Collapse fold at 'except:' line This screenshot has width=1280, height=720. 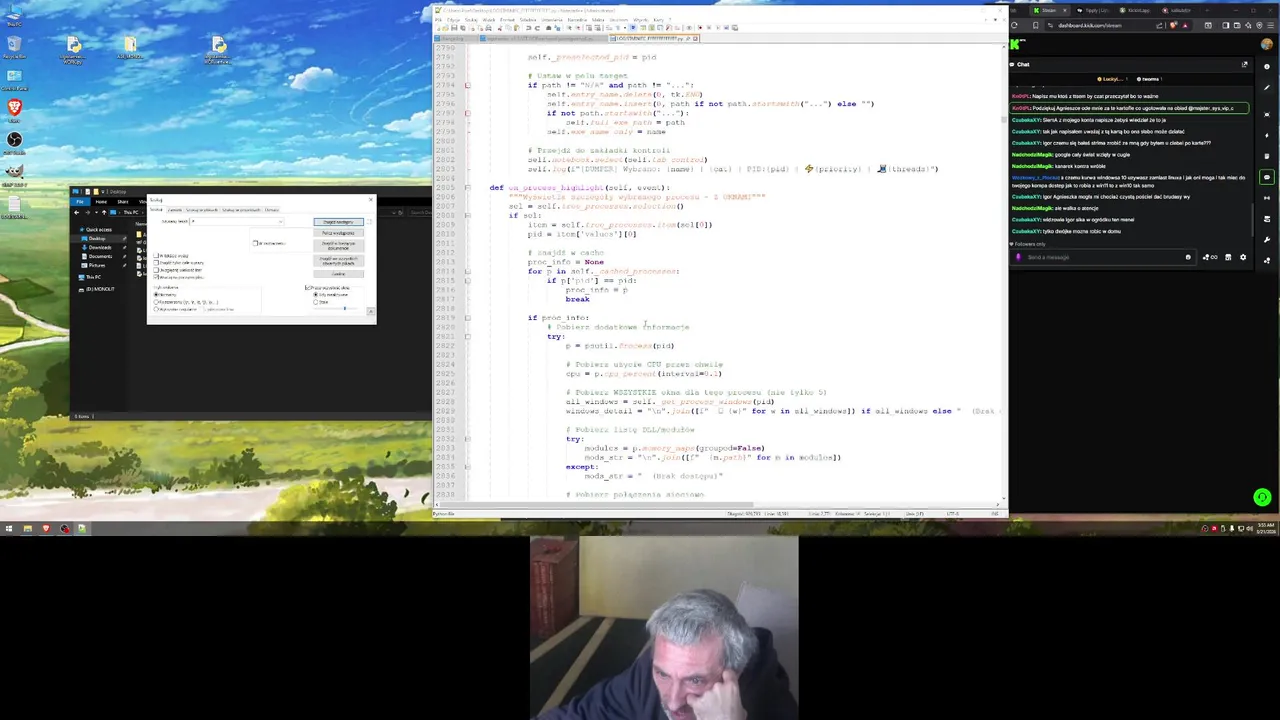point(467,466)
